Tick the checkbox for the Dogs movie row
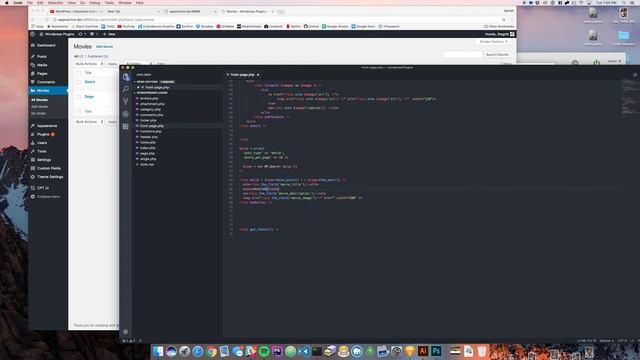 (x=78, y=97)
